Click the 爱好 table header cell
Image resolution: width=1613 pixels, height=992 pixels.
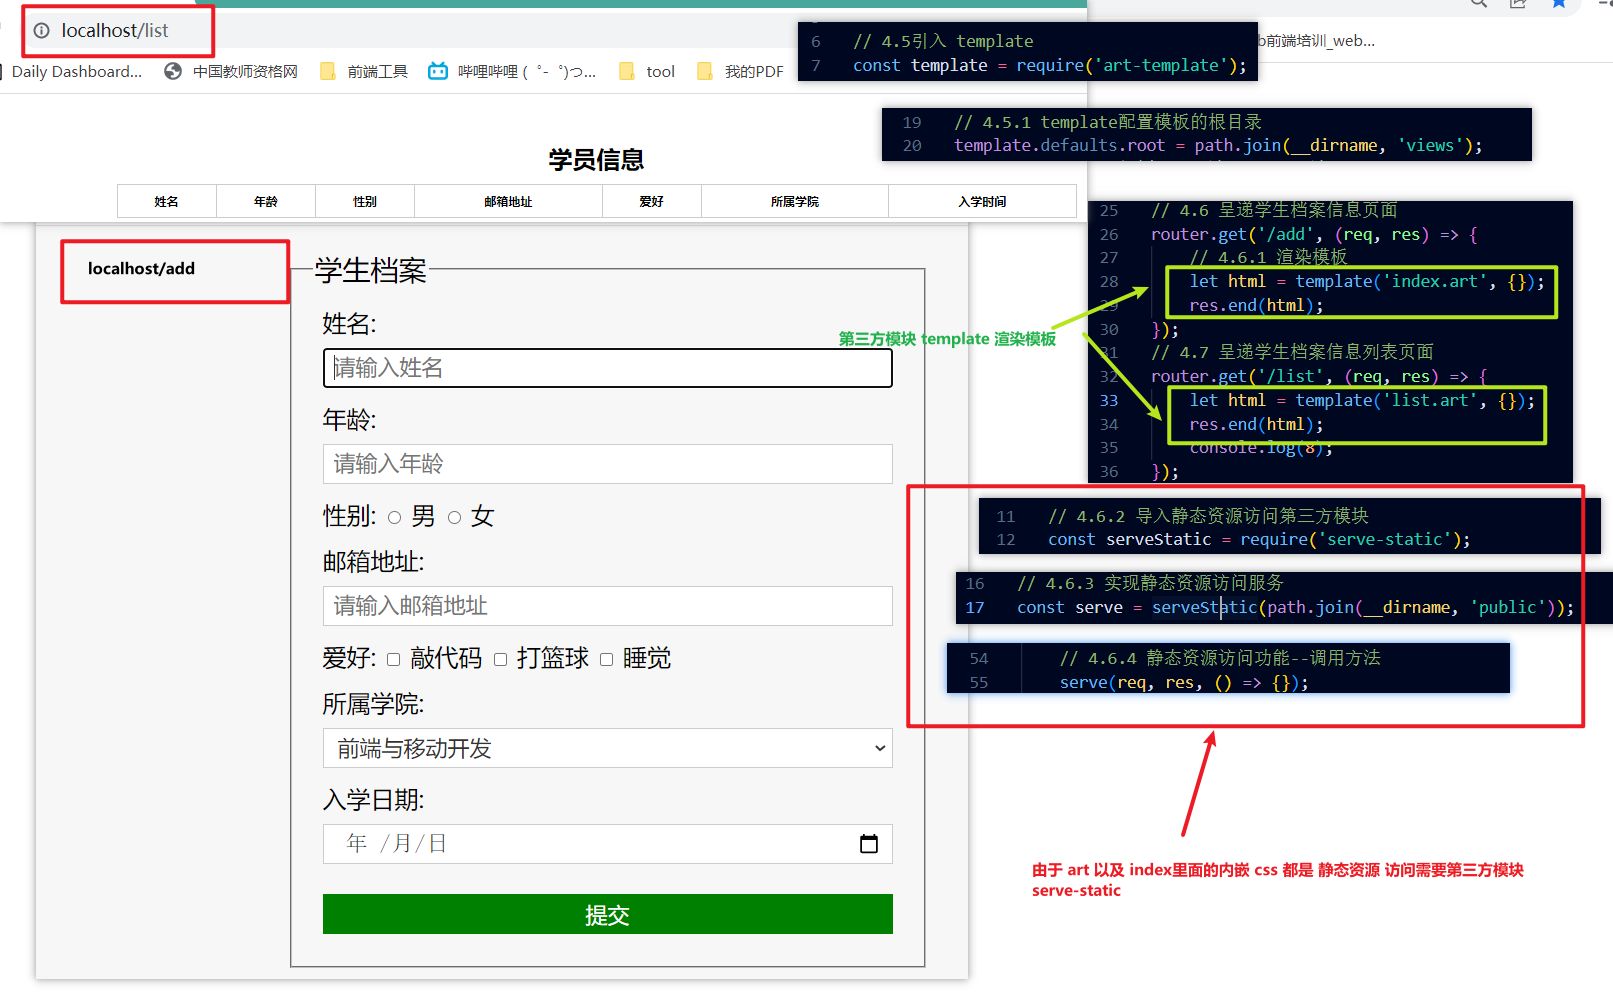coord(652,201)
